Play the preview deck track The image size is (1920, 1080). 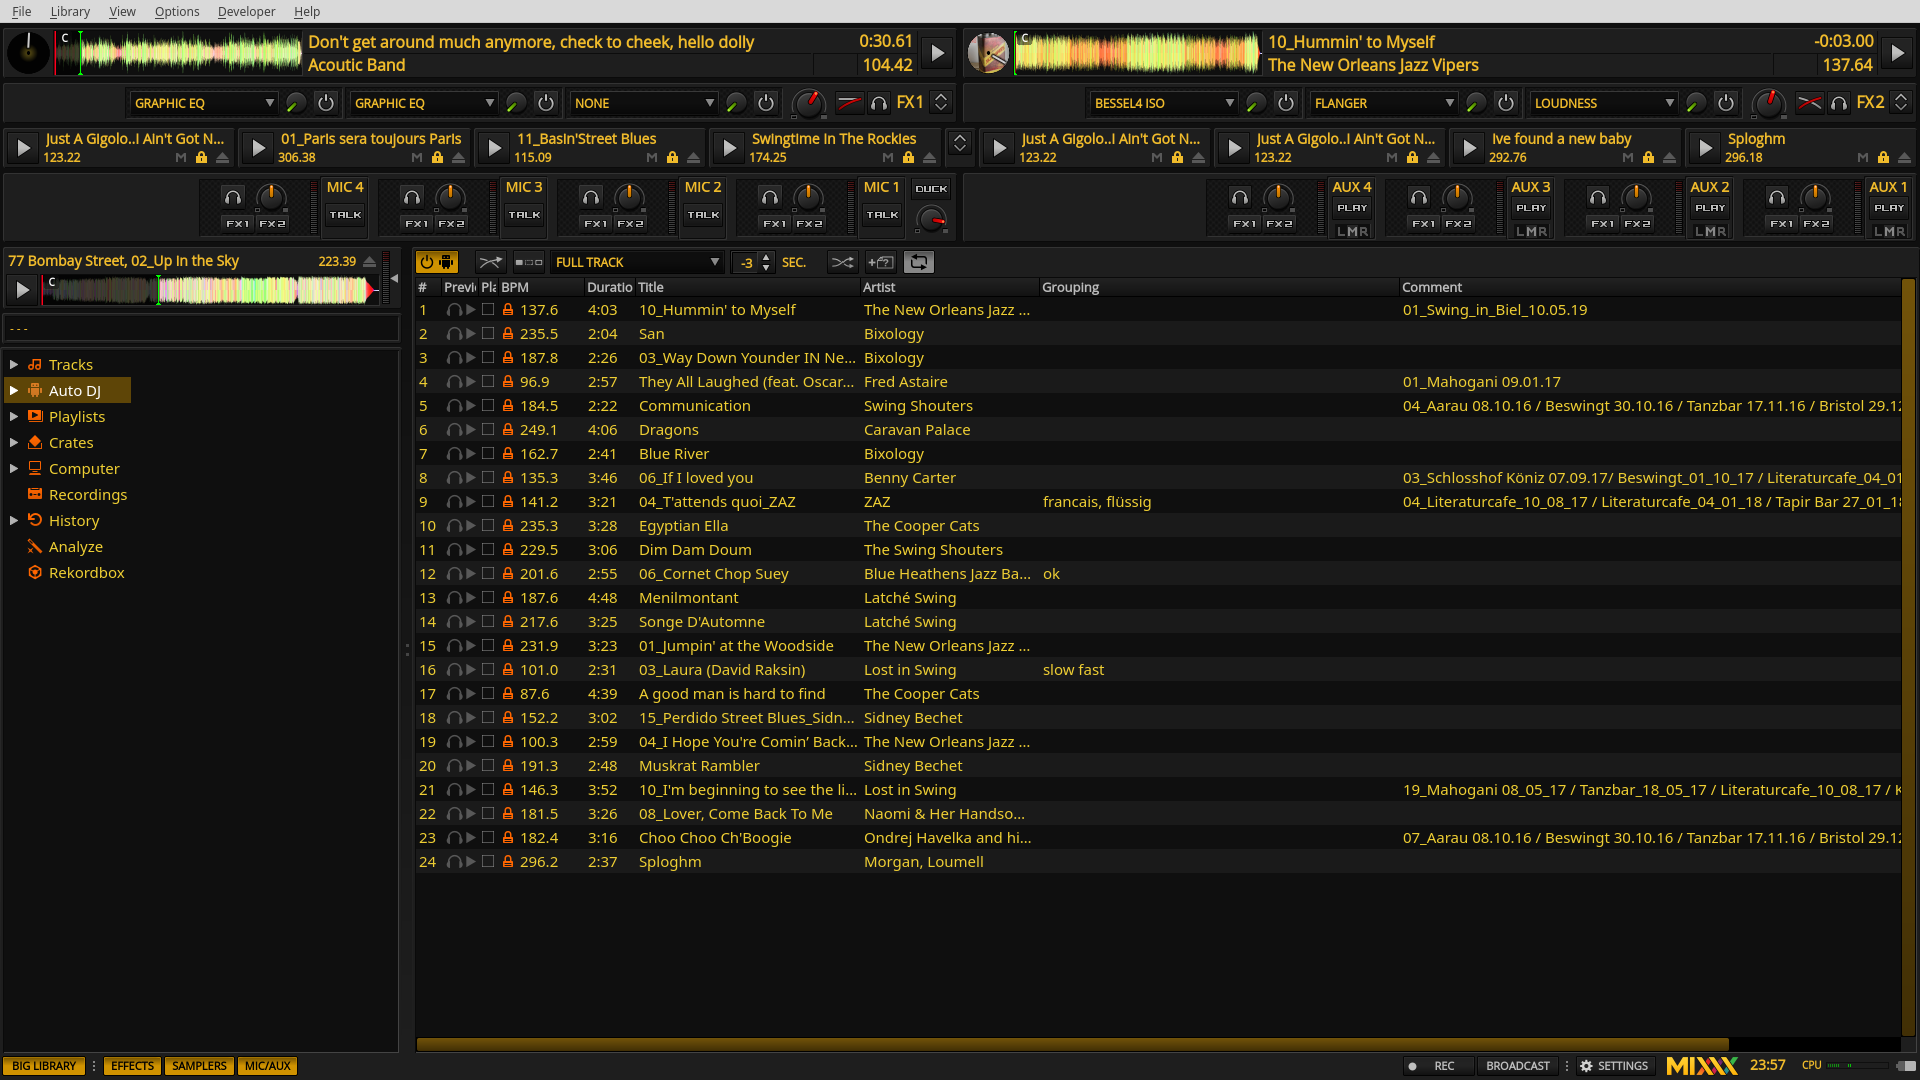point(22,290)
